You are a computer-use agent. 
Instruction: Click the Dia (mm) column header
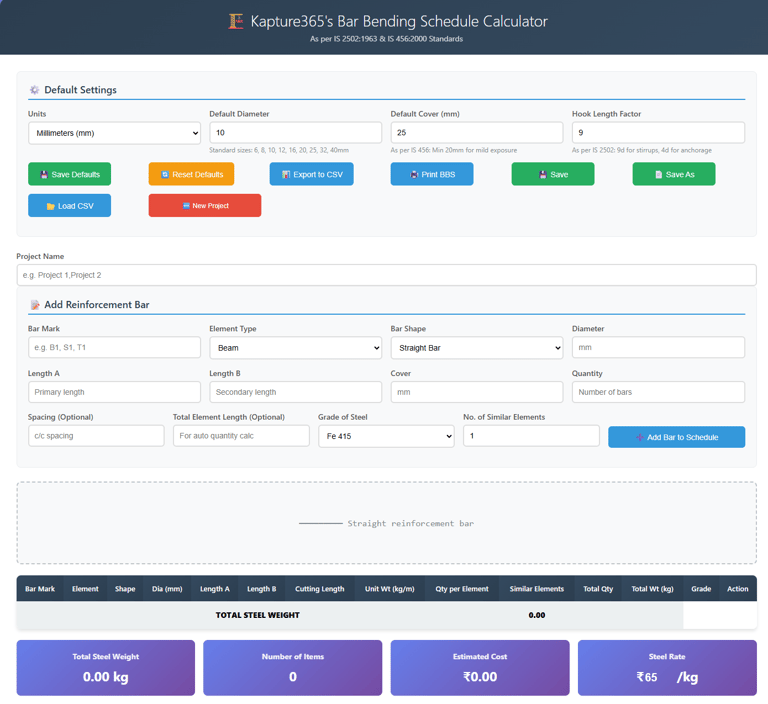point(167,589)
